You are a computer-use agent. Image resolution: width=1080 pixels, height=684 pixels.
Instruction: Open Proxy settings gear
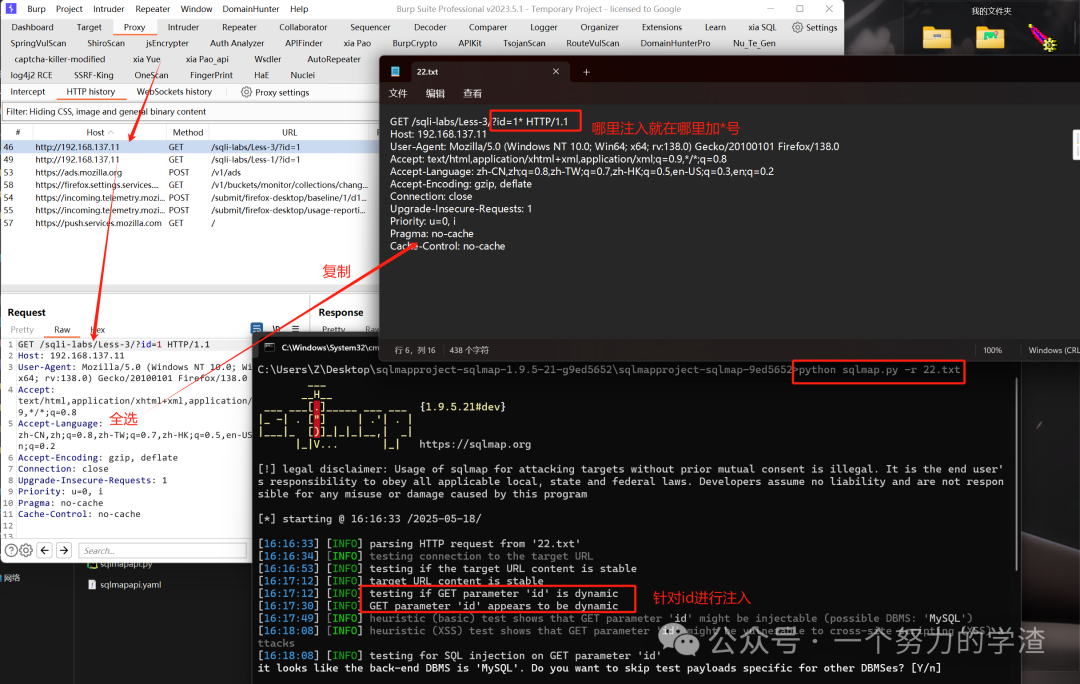(246, 92)
